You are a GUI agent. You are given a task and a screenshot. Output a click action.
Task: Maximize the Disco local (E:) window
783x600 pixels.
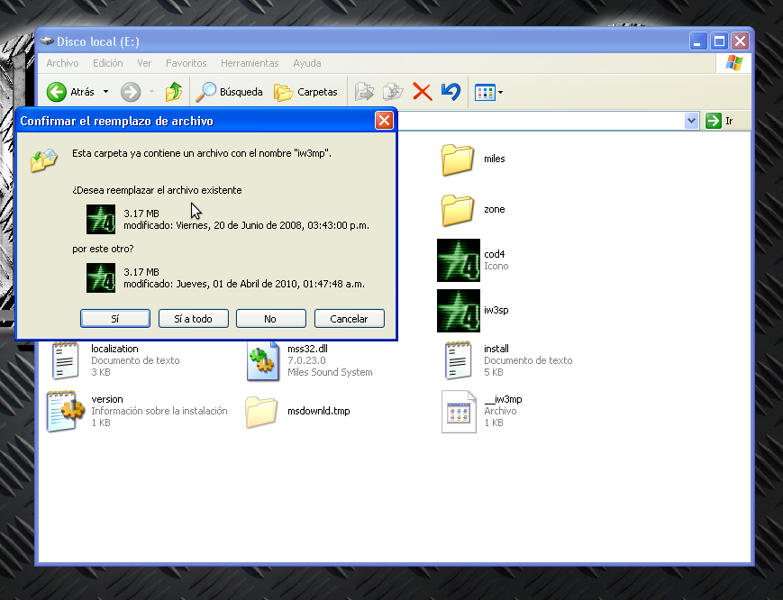(x=719, y=41)
